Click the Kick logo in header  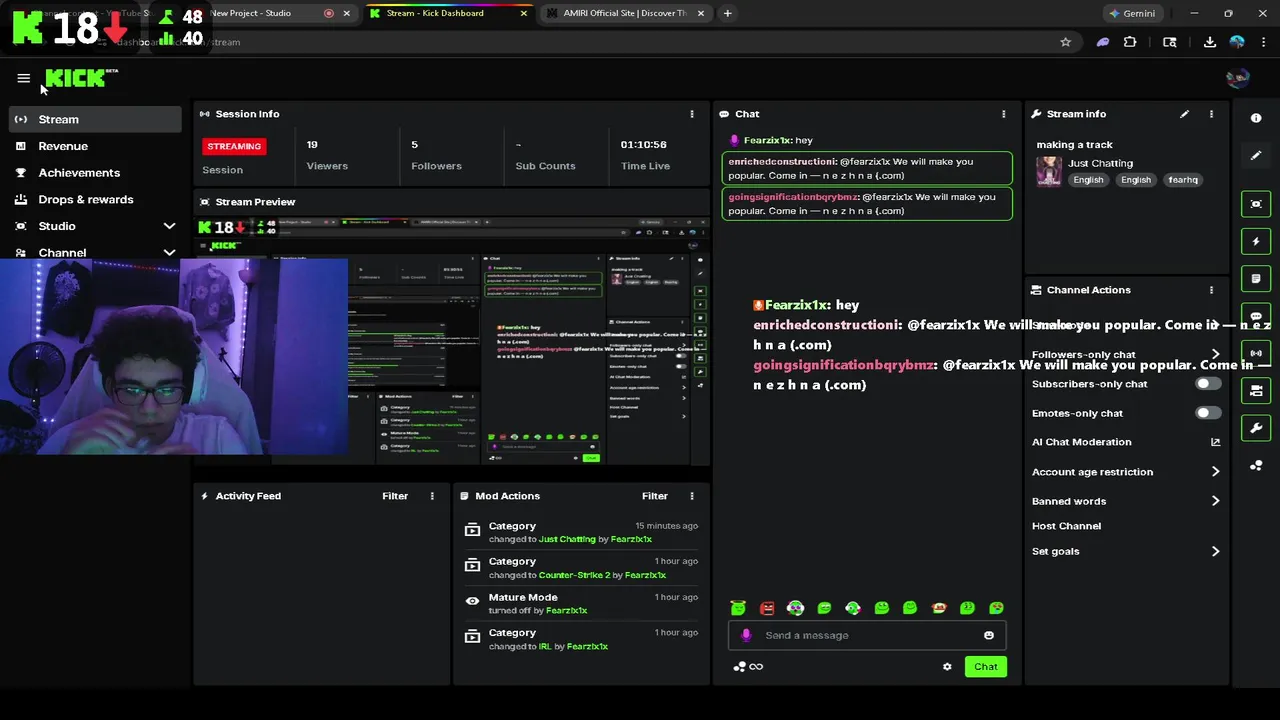pos(81,78)
